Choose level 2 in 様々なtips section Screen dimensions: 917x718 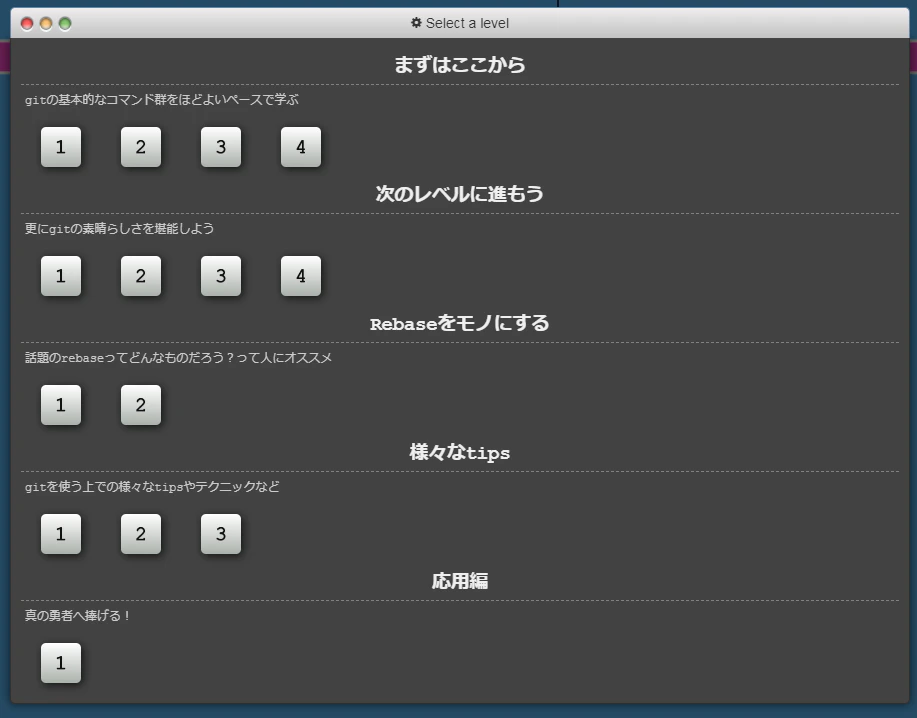tap(141, 534)
